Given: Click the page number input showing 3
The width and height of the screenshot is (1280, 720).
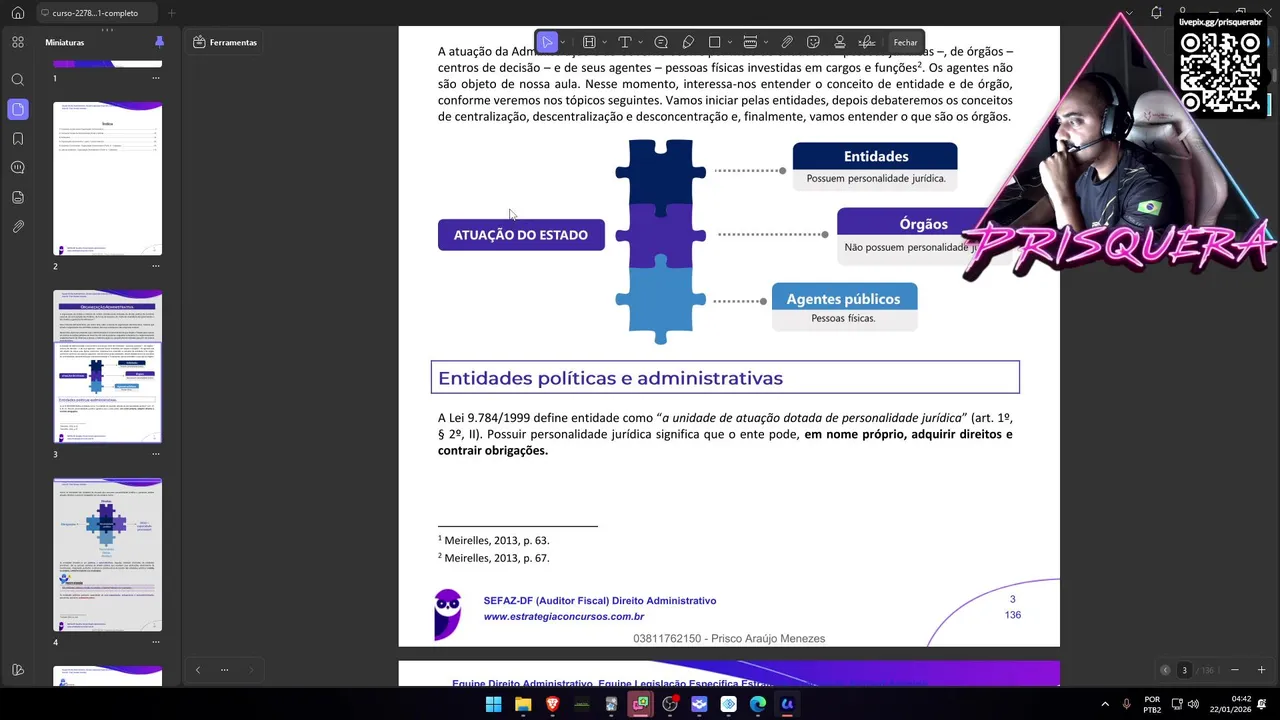Looking at the screenshot, I should pyautogui.click(x=1184, y=670).
